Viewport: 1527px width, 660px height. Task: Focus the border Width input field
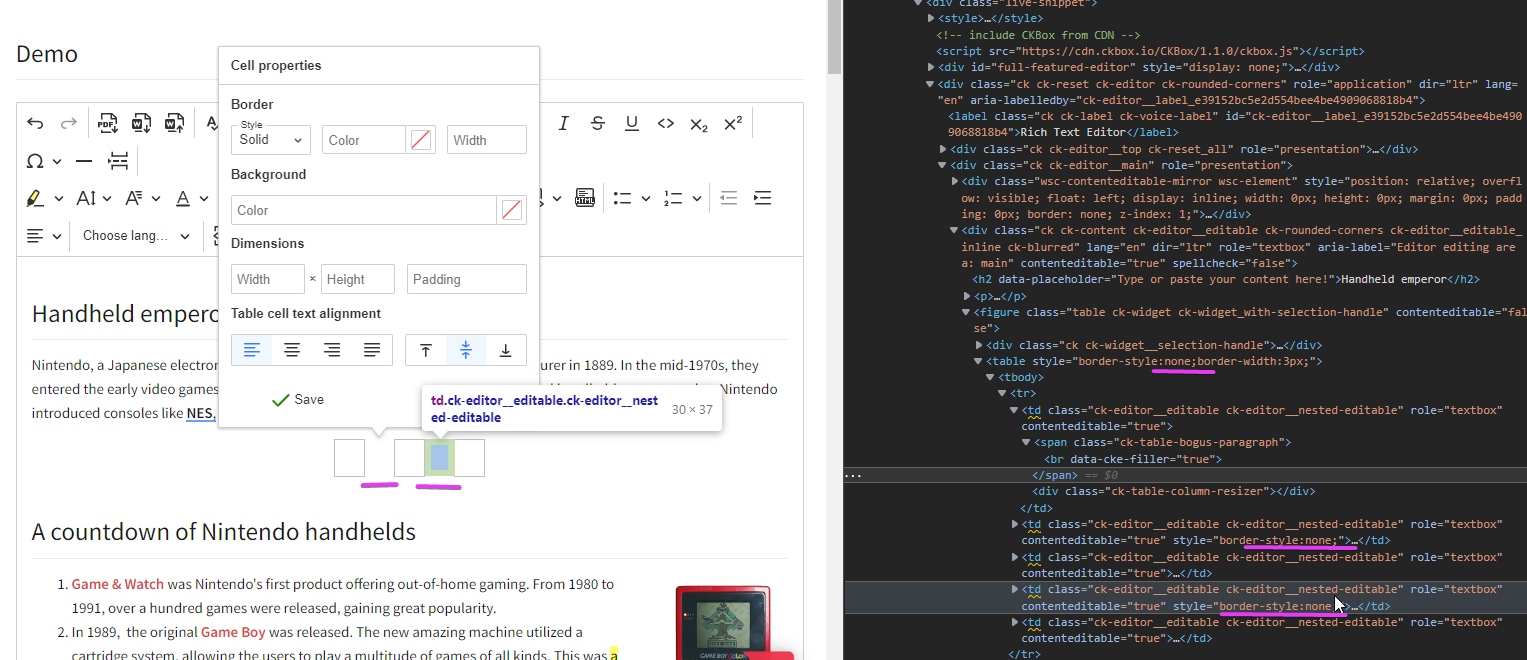[487, 140]
